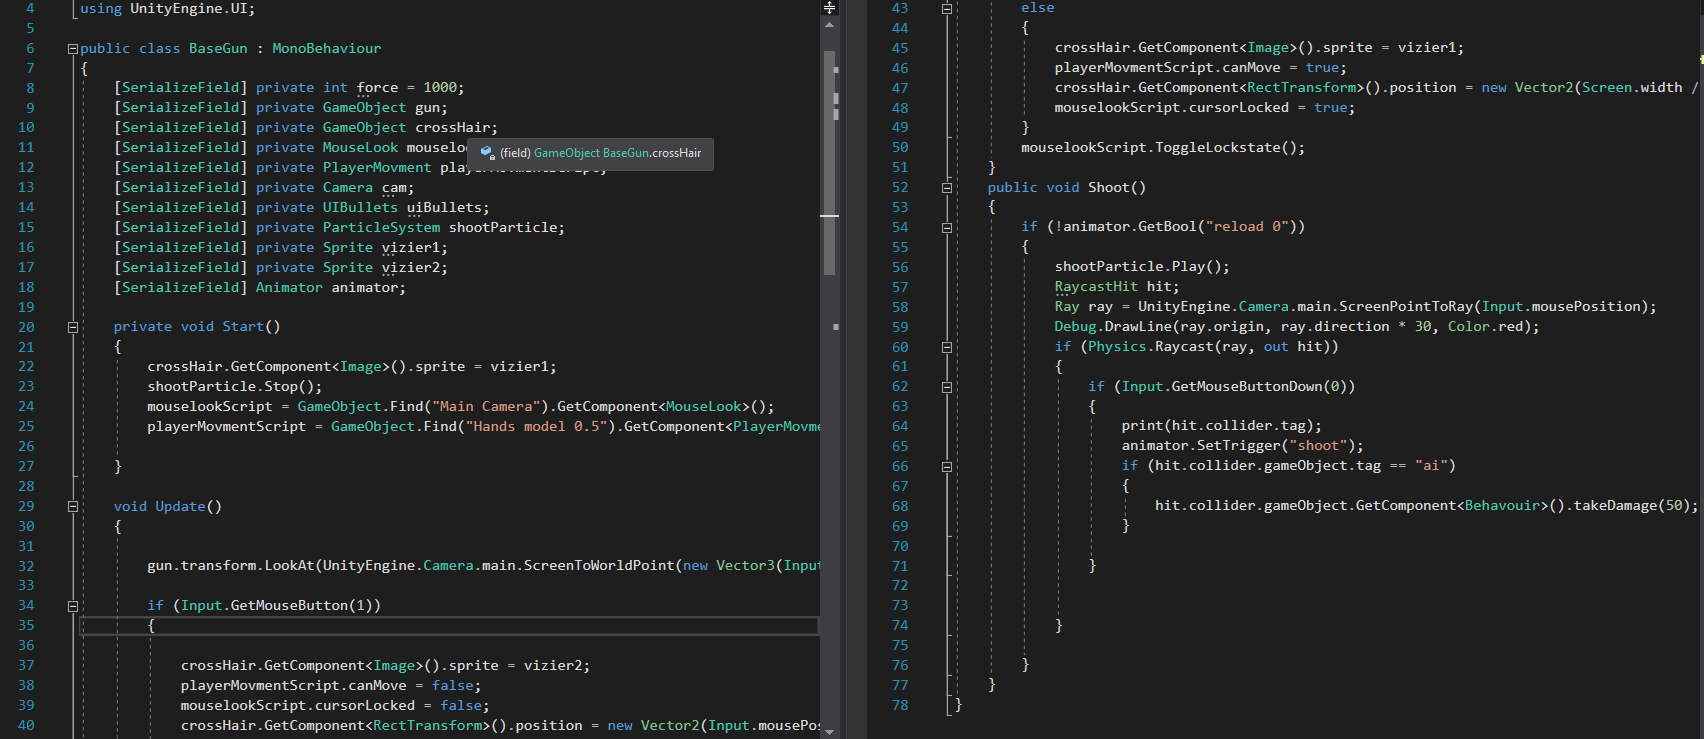Viewport: 1704px width, 739px height.
Task: Click the left pane scrollbar down arrow
Action: (829, 731)
